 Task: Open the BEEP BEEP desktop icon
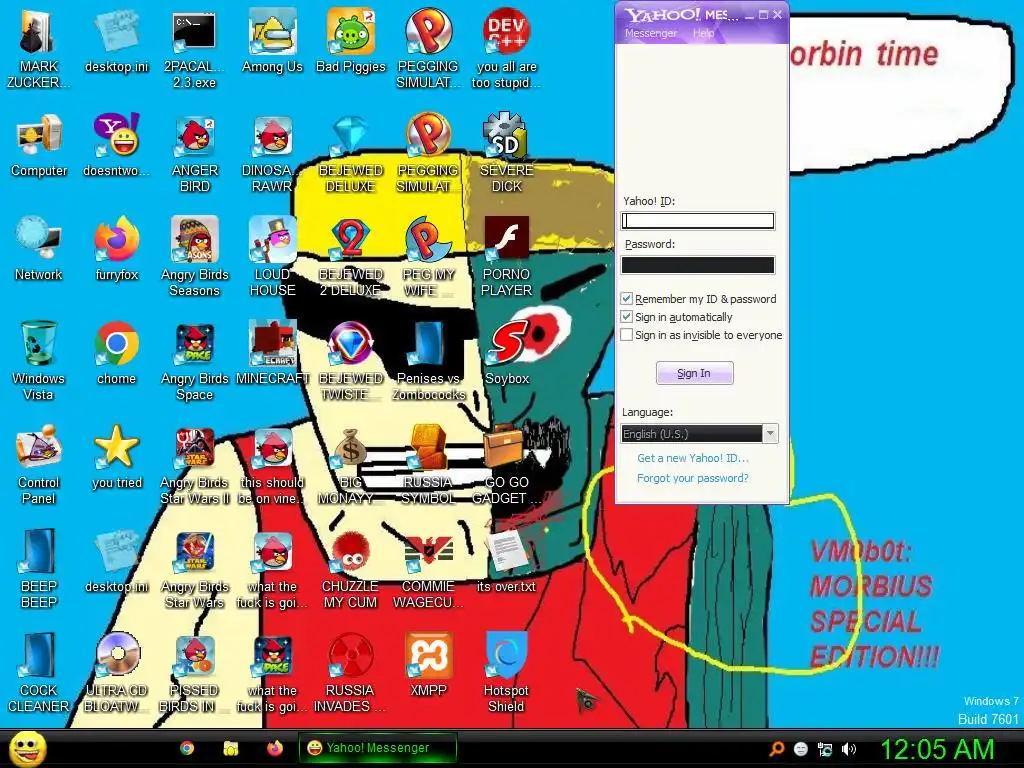point(39,567)
